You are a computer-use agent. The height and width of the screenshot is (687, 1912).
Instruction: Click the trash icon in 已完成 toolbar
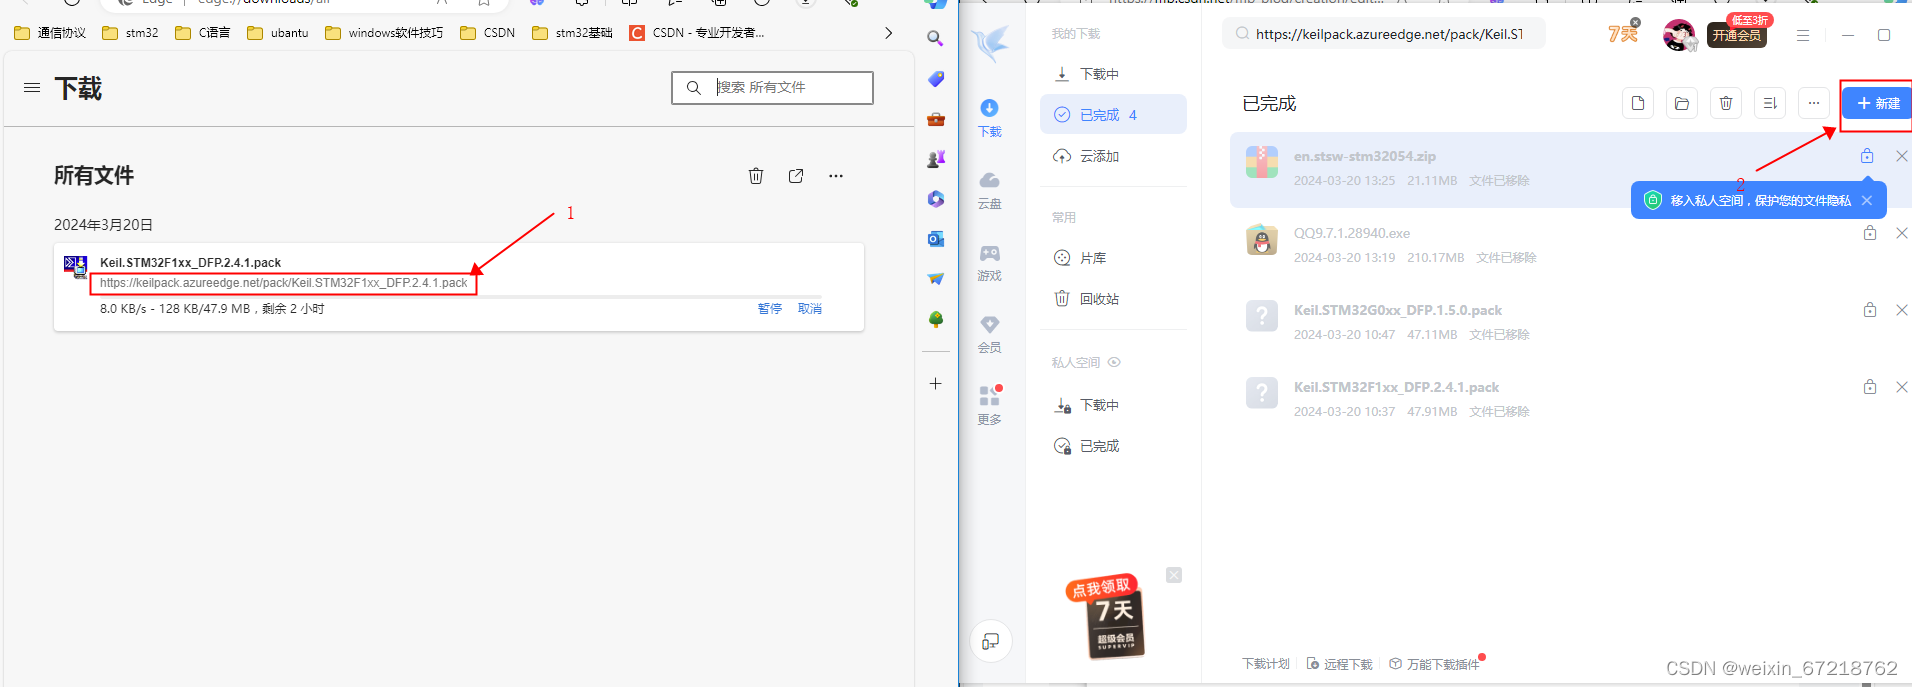(1726, 103)
